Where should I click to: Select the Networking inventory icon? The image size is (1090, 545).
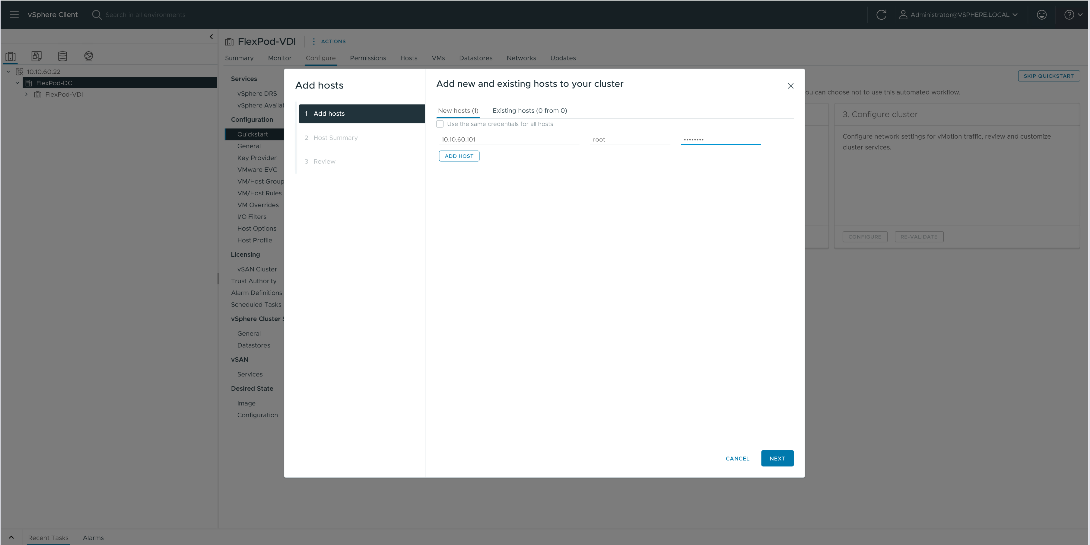pyautogui.click(x=88, y=56)
